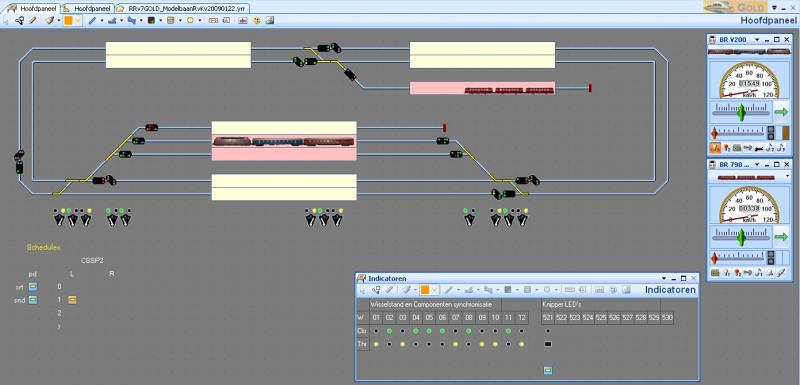Switch to the second Hoofdpaneel tab

click(86, 9)
